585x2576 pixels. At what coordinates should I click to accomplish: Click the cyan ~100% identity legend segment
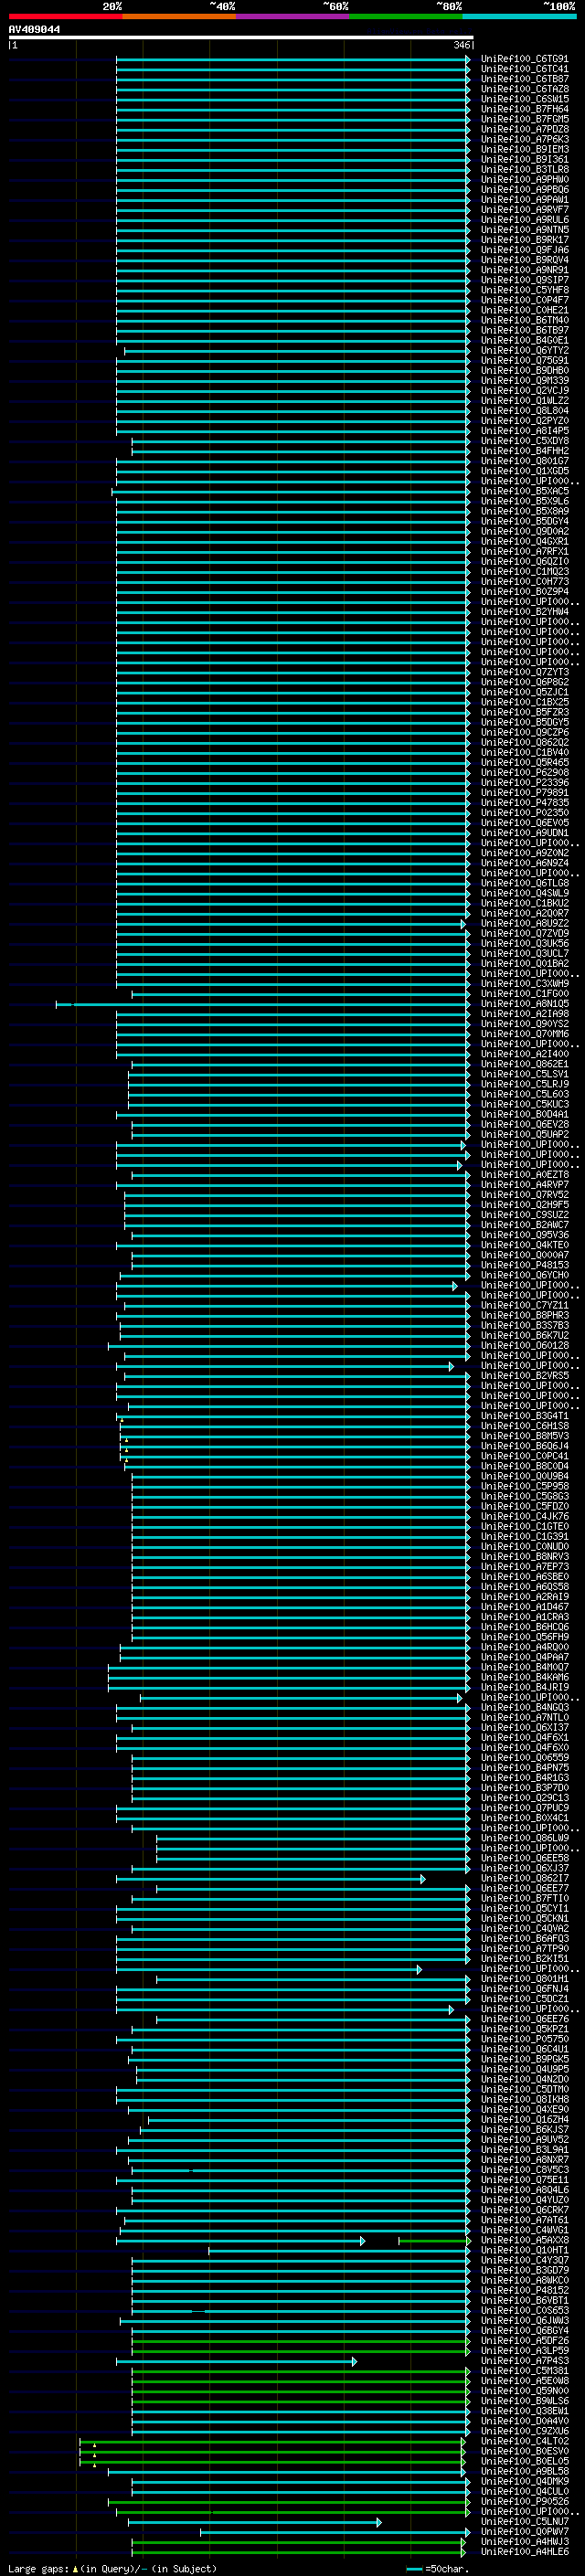click(520, 16)
